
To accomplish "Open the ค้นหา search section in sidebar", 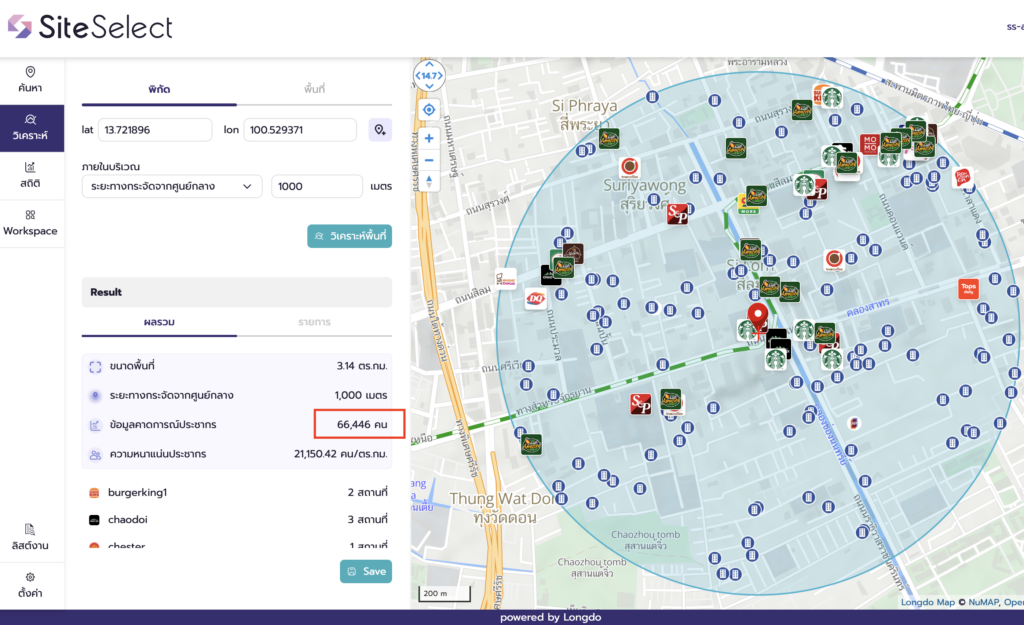I will [x=30, y=80].
